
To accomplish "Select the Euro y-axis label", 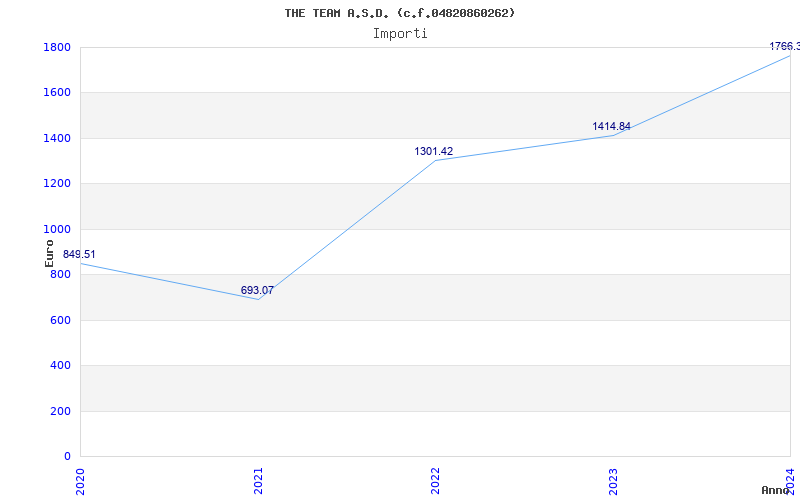I will 50,252.
